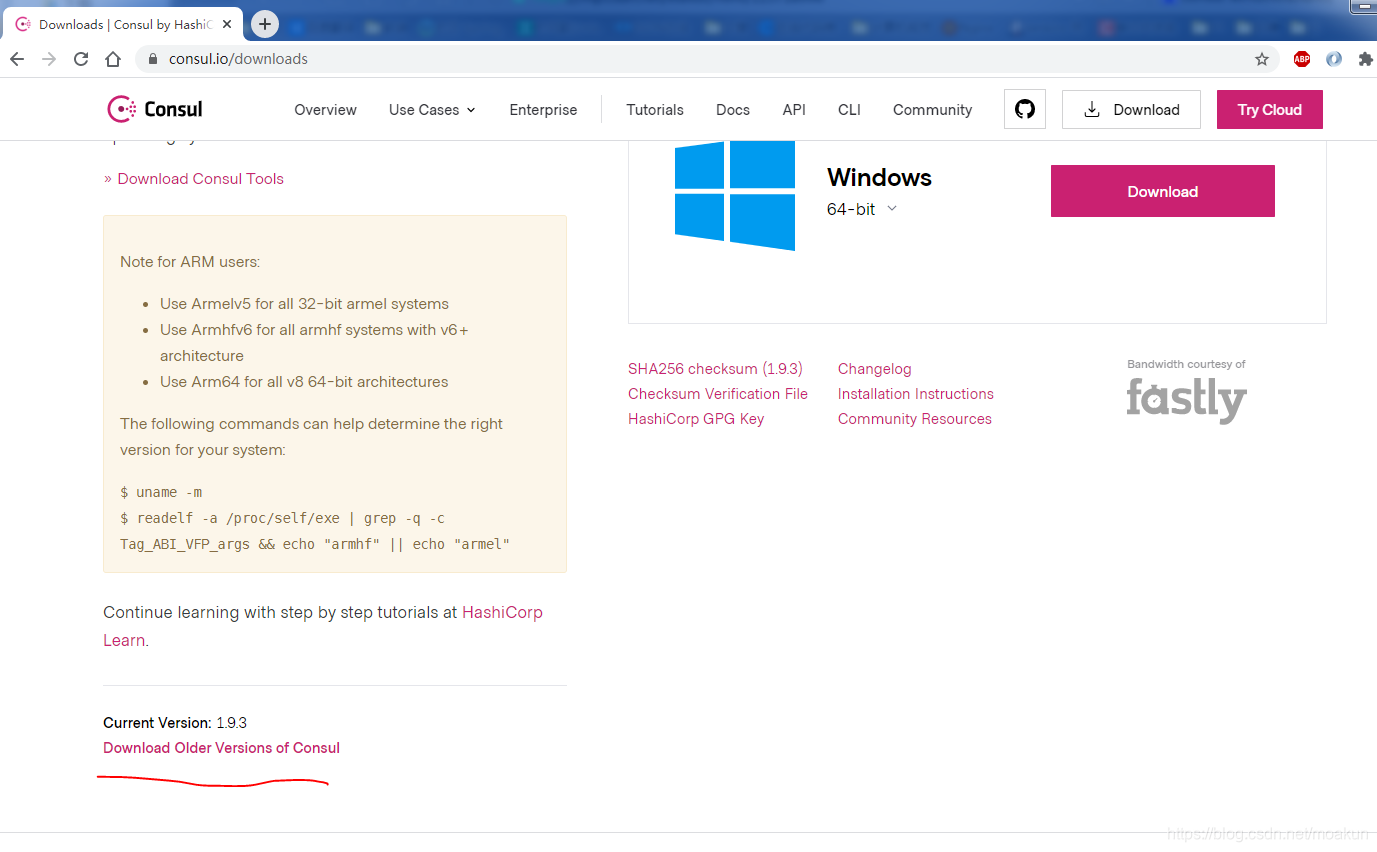
Task: Open the GitHub icon link
Action: (1025, 109)
